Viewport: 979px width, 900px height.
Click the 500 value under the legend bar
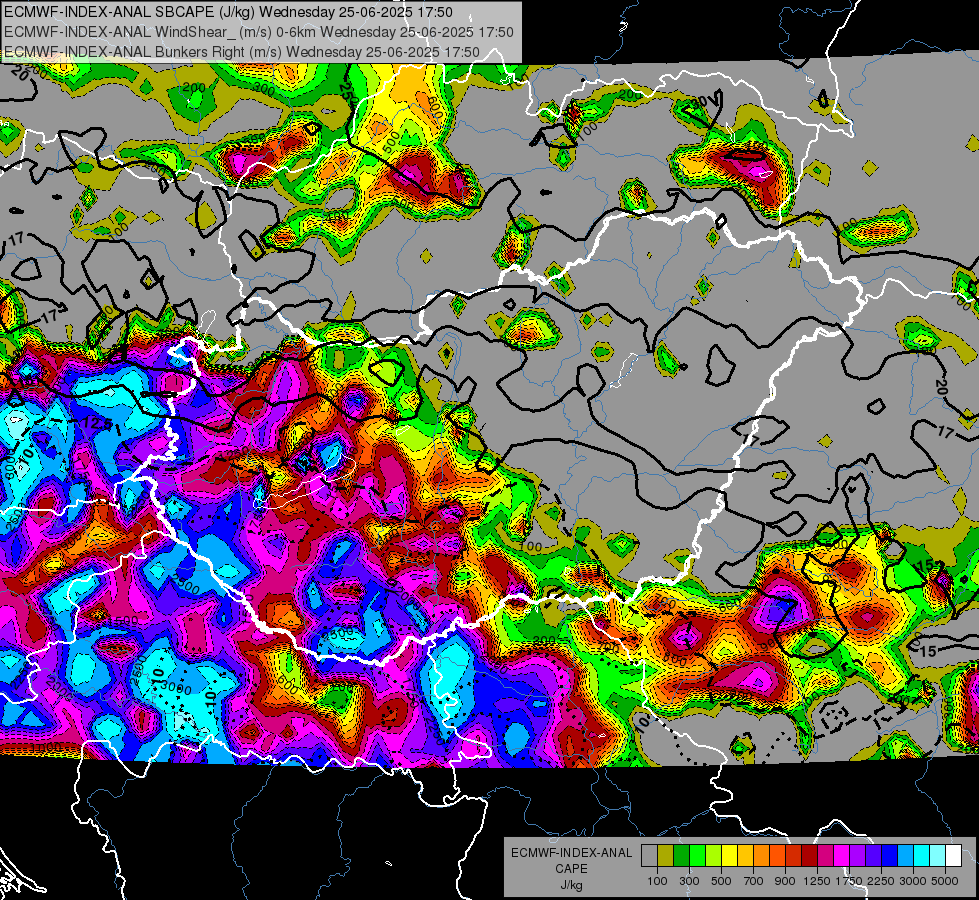click(x=721, y=881)
